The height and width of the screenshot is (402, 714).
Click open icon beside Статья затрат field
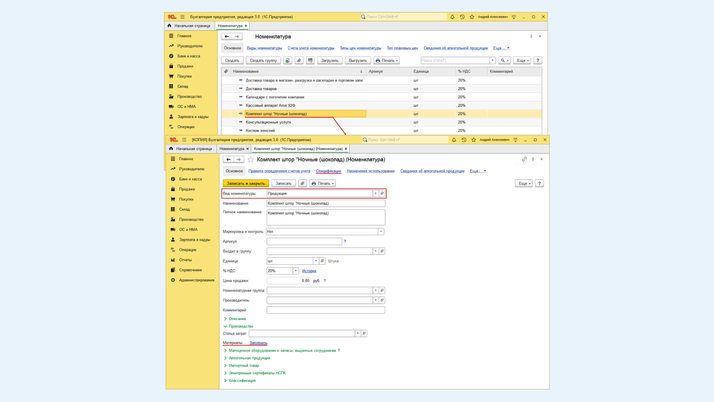coord(364,333)
